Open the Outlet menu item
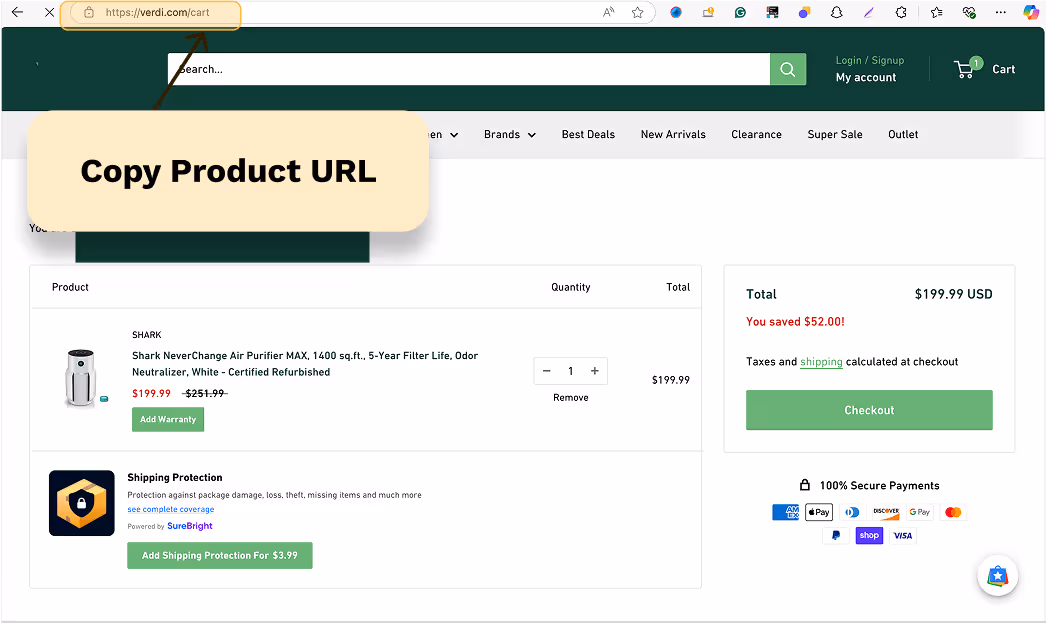1046x623 pixels. pos(903,134)
